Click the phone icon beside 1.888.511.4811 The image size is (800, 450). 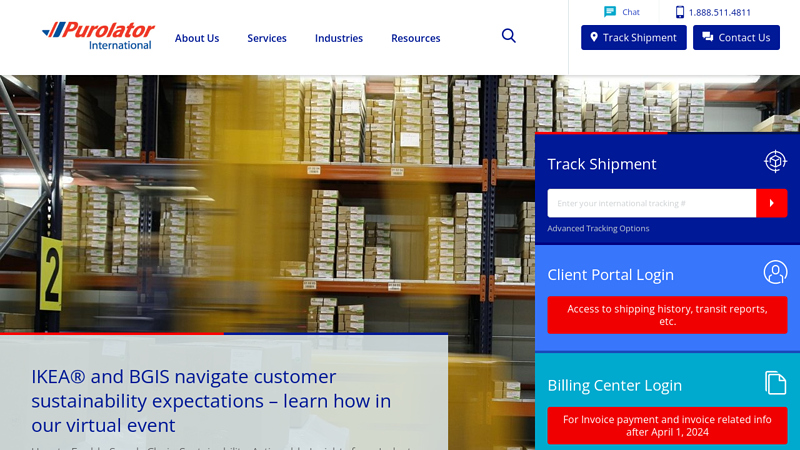click(x=680, y=12)
